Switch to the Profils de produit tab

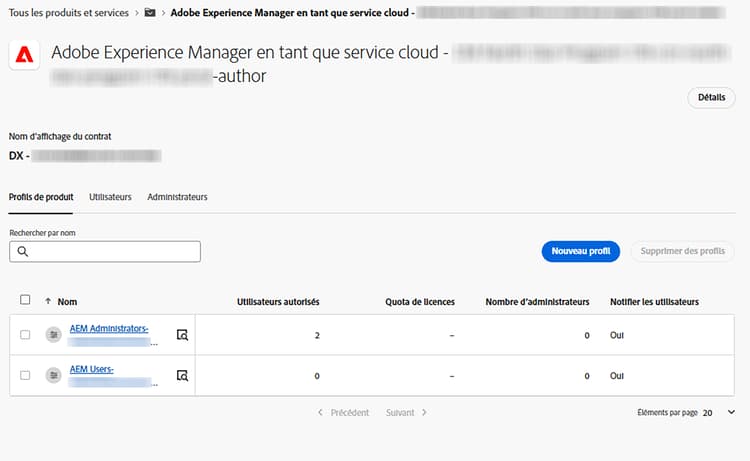pos(41,197)
